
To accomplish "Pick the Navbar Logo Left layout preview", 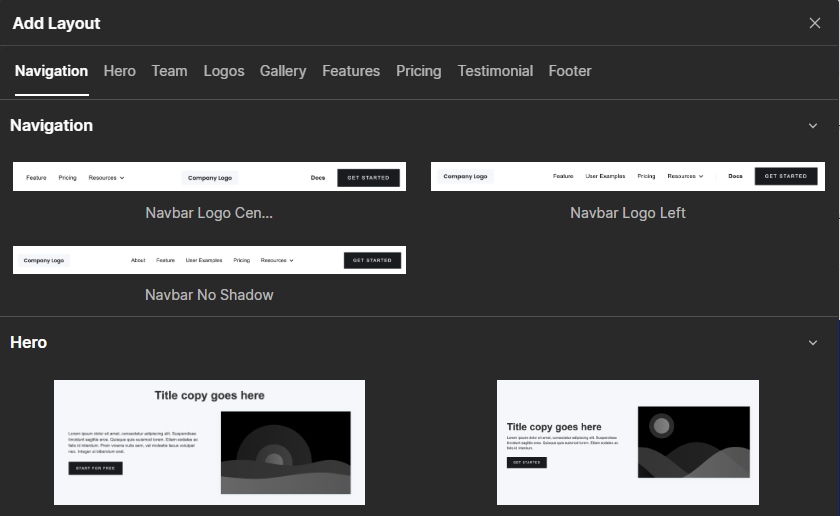I will pyautogui.click(x=628, y=176).
